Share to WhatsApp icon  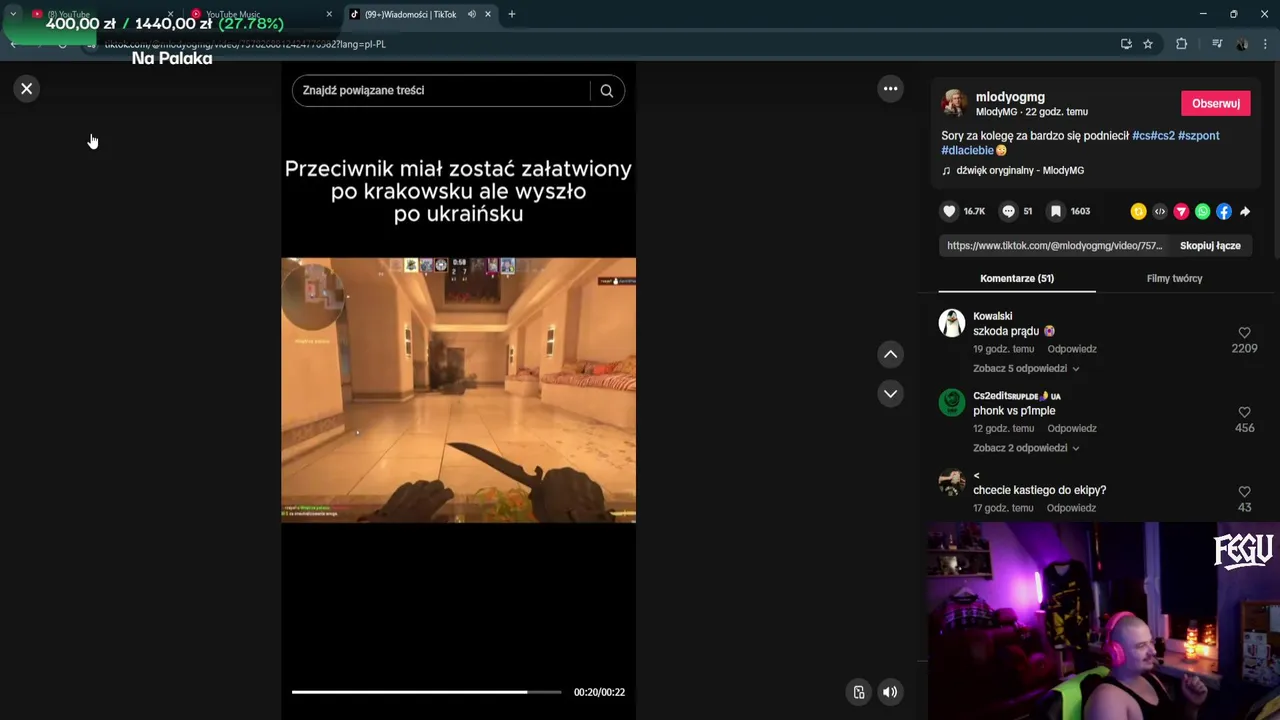click(1202, 211)
